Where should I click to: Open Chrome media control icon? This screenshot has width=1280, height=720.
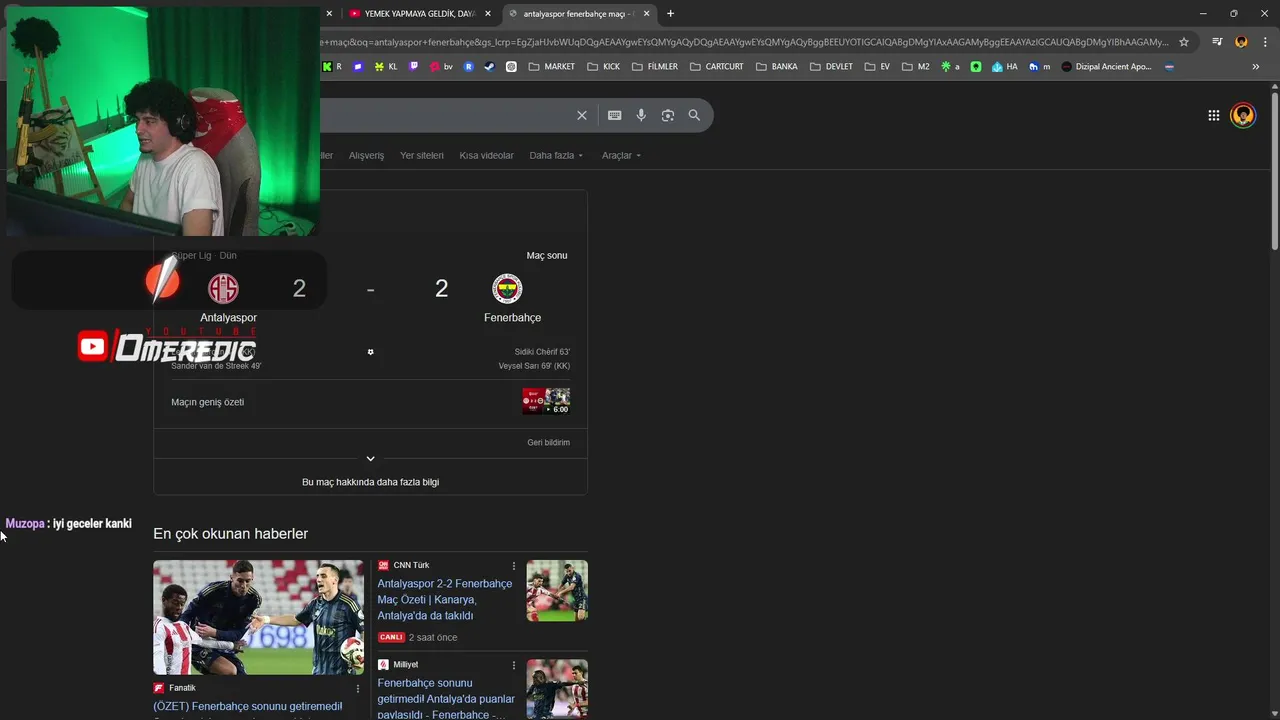coord(1217,42)
